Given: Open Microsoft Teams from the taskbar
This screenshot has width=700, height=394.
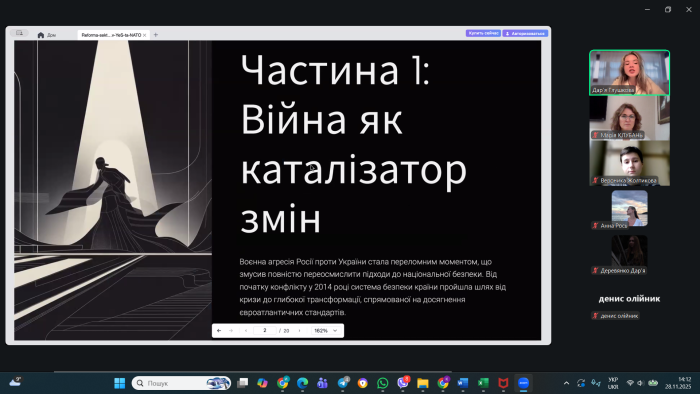Looking at the screenshot, I should [322, 383].
